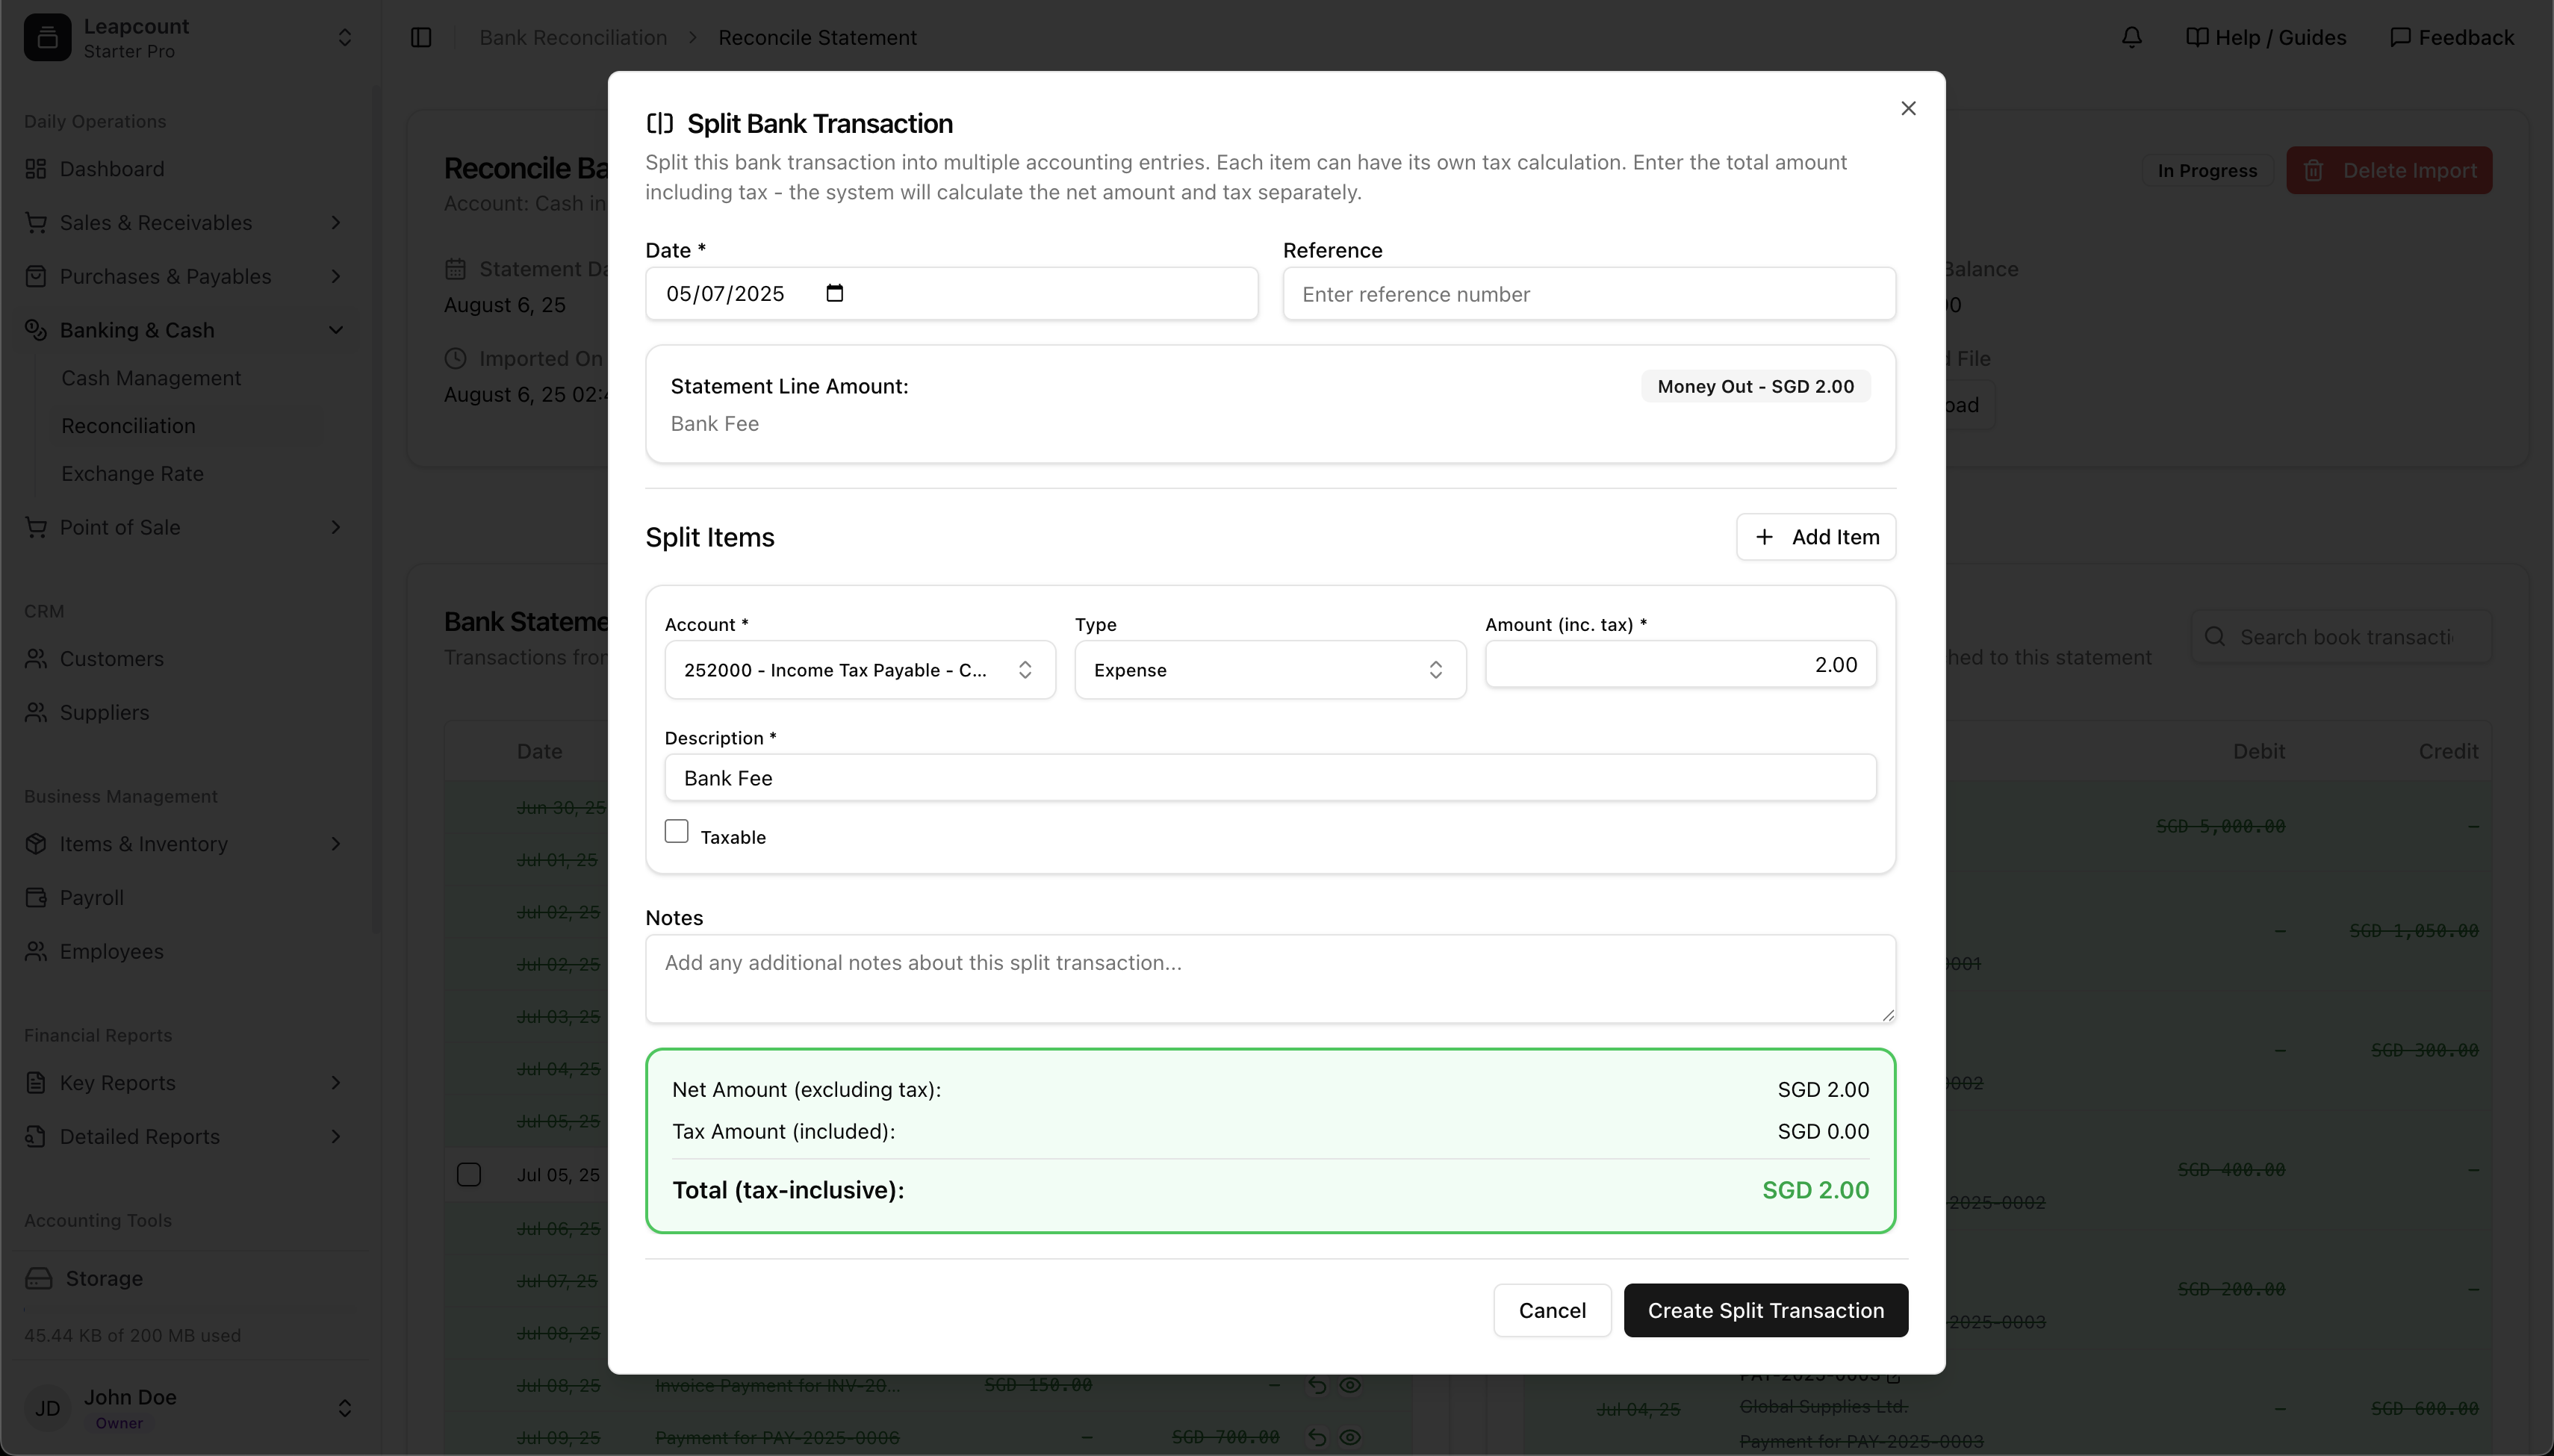Click the Sales & Receivables cart icon
The image size is (2554, 1456).
(36, 222)
